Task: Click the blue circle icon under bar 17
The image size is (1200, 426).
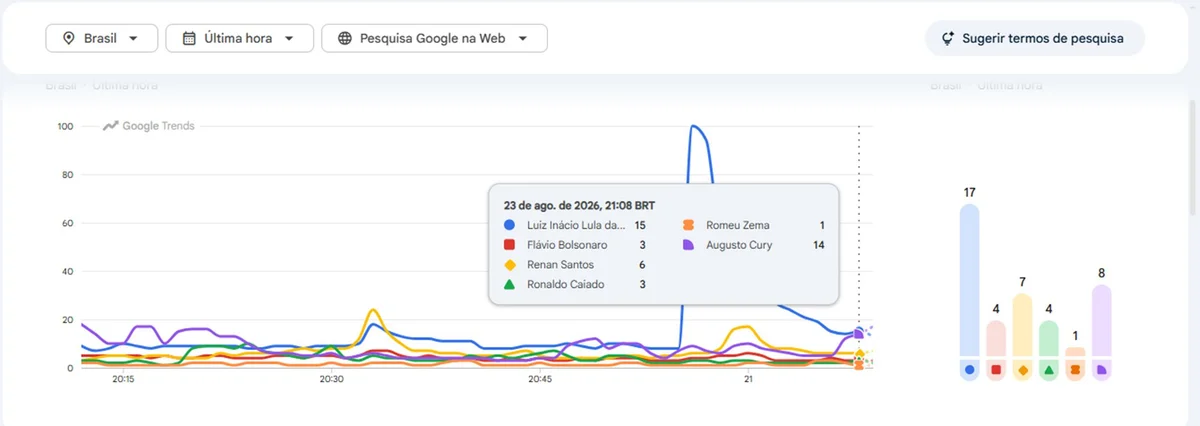Action: click(x=969, y=370)
